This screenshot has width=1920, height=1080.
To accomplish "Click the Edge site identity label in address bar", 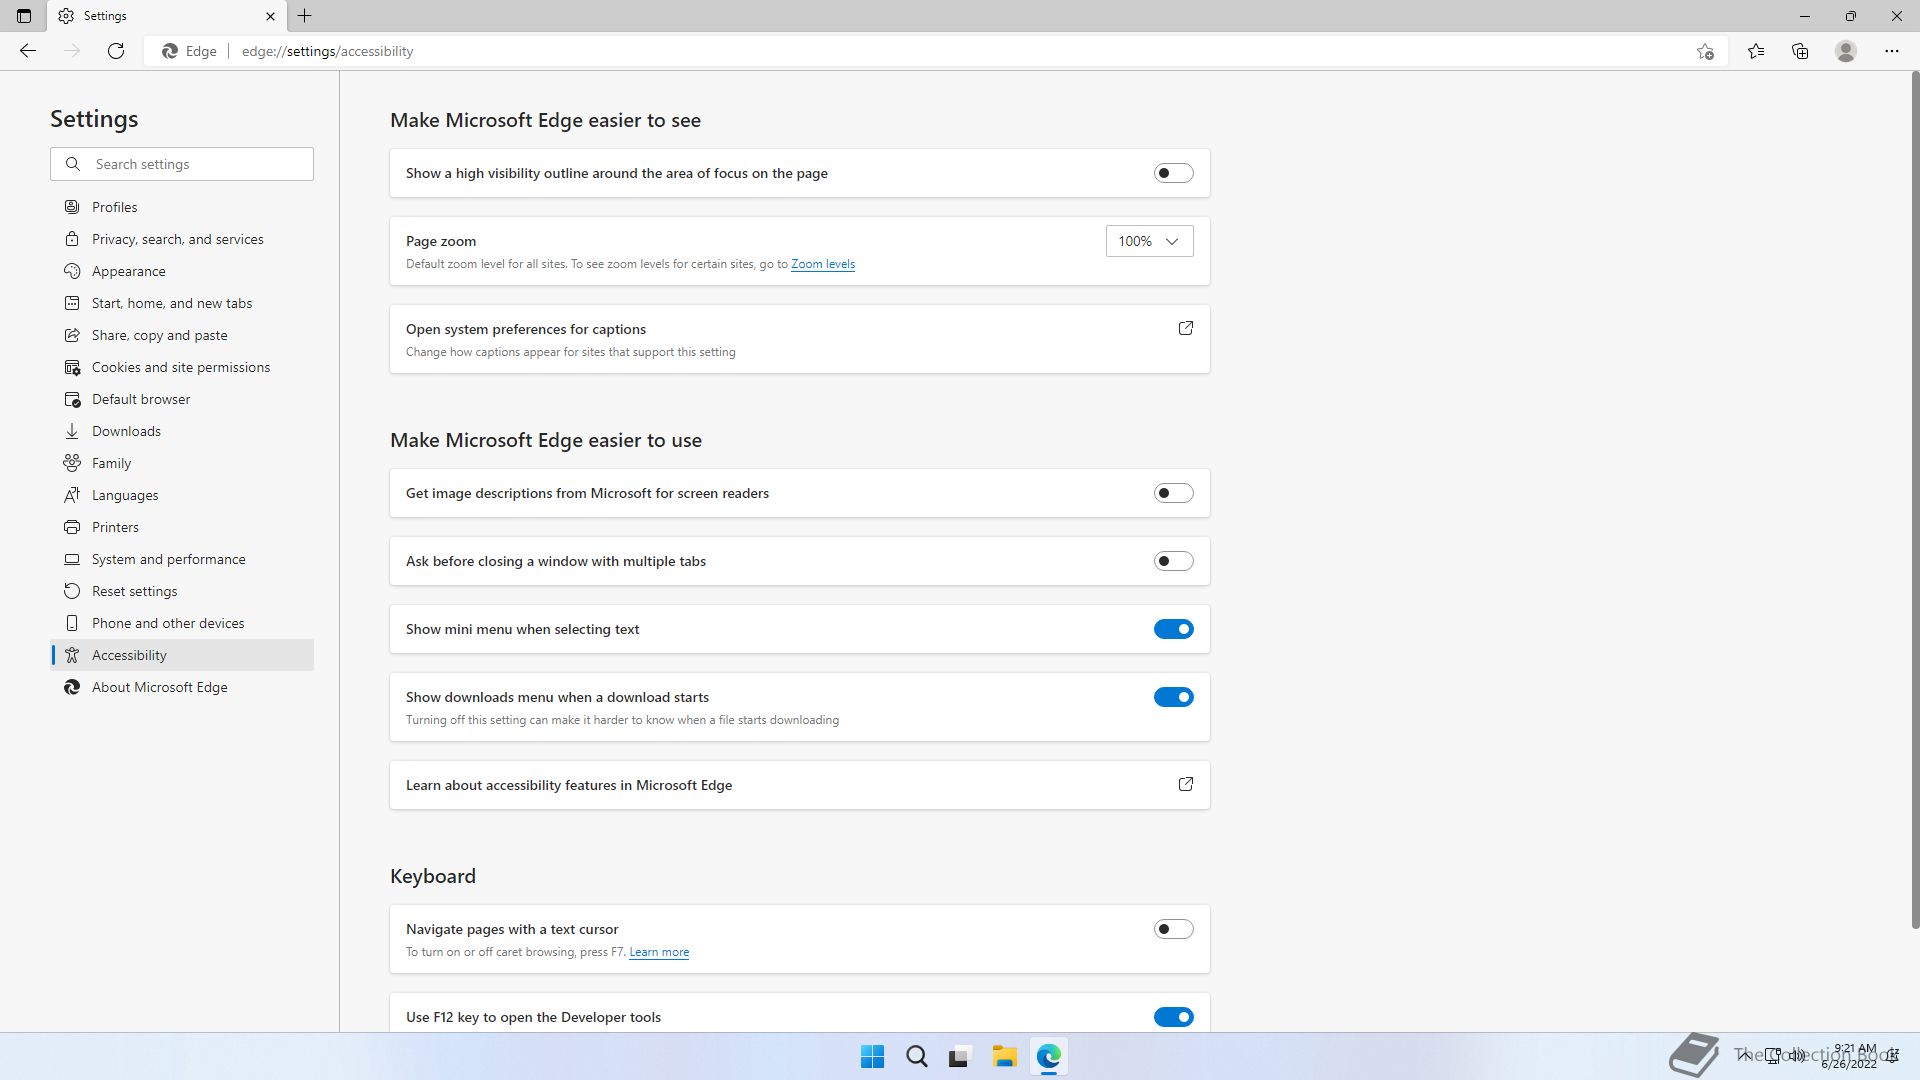I will point(190,51).
